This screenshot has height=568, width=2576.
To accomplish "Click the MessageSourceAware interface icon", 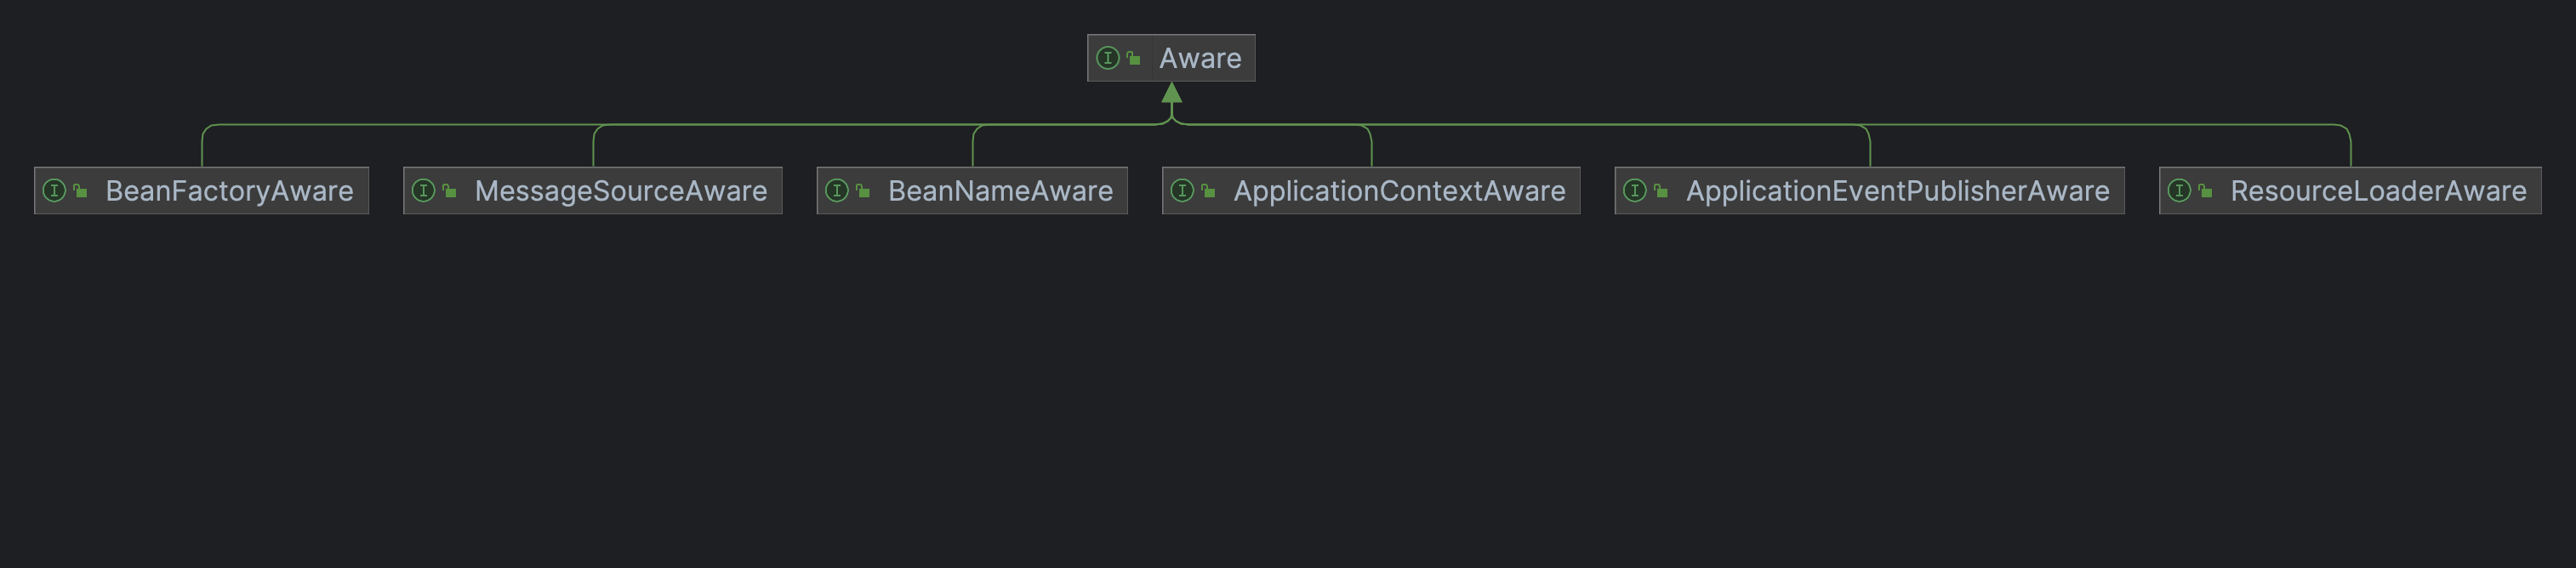I will pos(424,190).
